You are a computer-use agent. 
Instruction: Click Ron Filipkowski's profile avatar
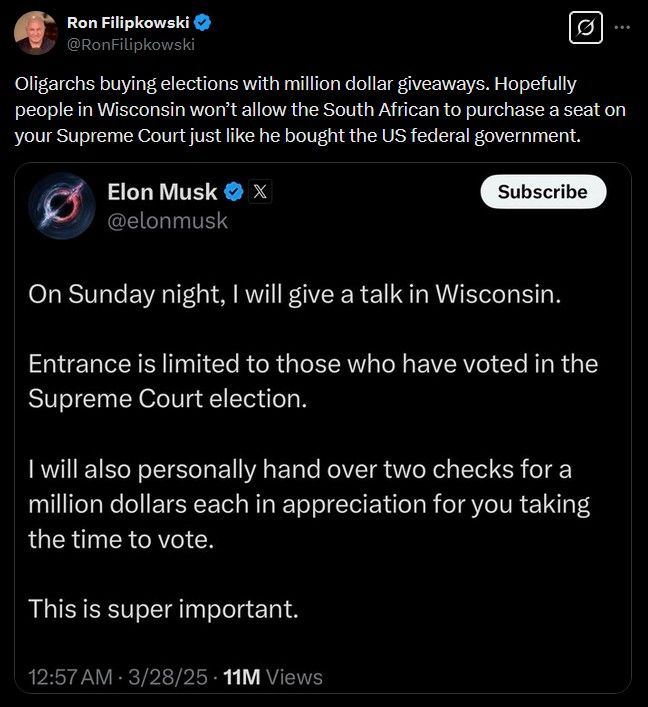pos(35,32)
